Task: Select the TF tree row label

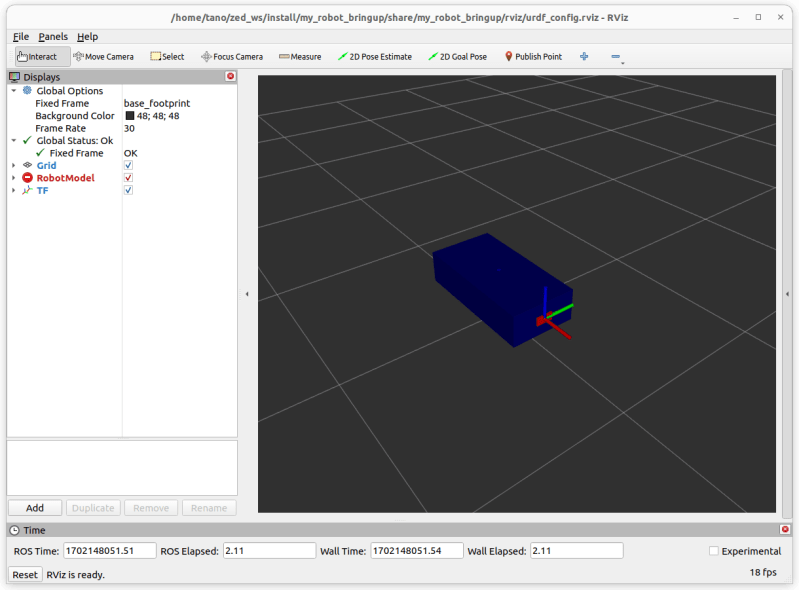Action: [42, 190]
